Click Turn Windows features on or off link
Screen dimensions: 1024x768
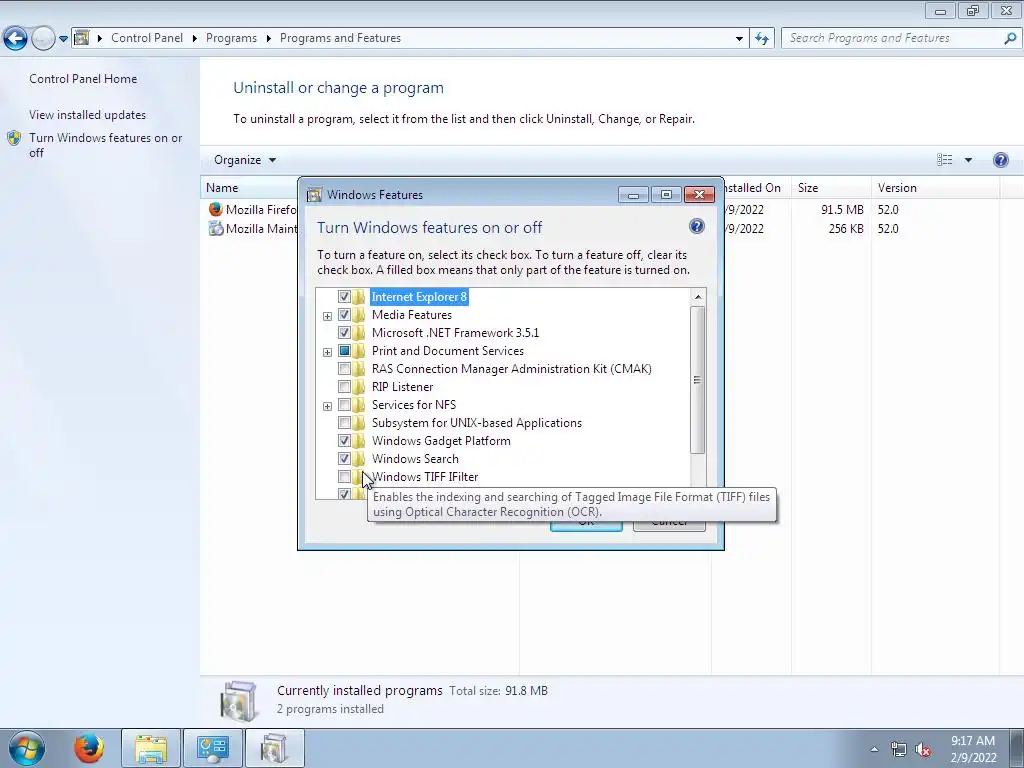pyautogui.click(x=105, y=145)
